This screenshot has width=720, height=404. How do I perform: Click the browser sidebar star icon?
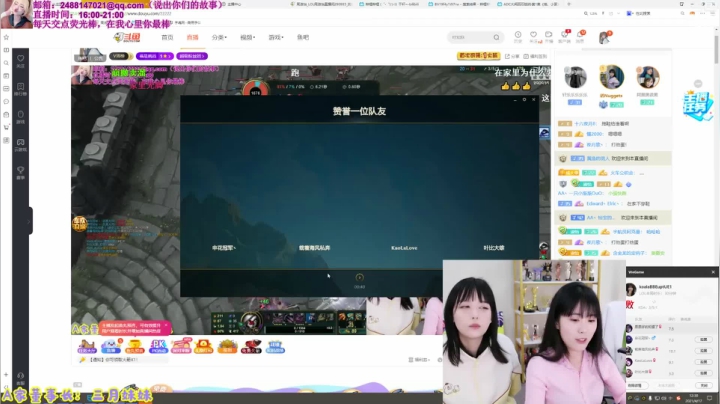[x=6, y=37]
